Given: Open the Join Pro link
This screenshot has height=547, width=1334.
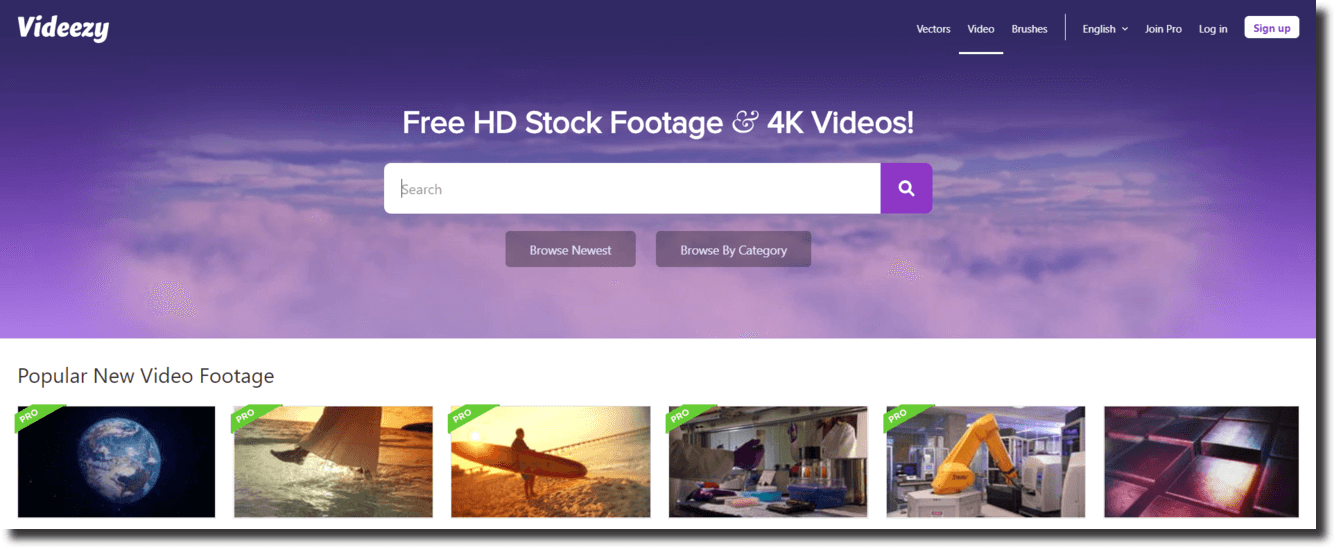Looking at the screenshot, I should point(1163,29).
